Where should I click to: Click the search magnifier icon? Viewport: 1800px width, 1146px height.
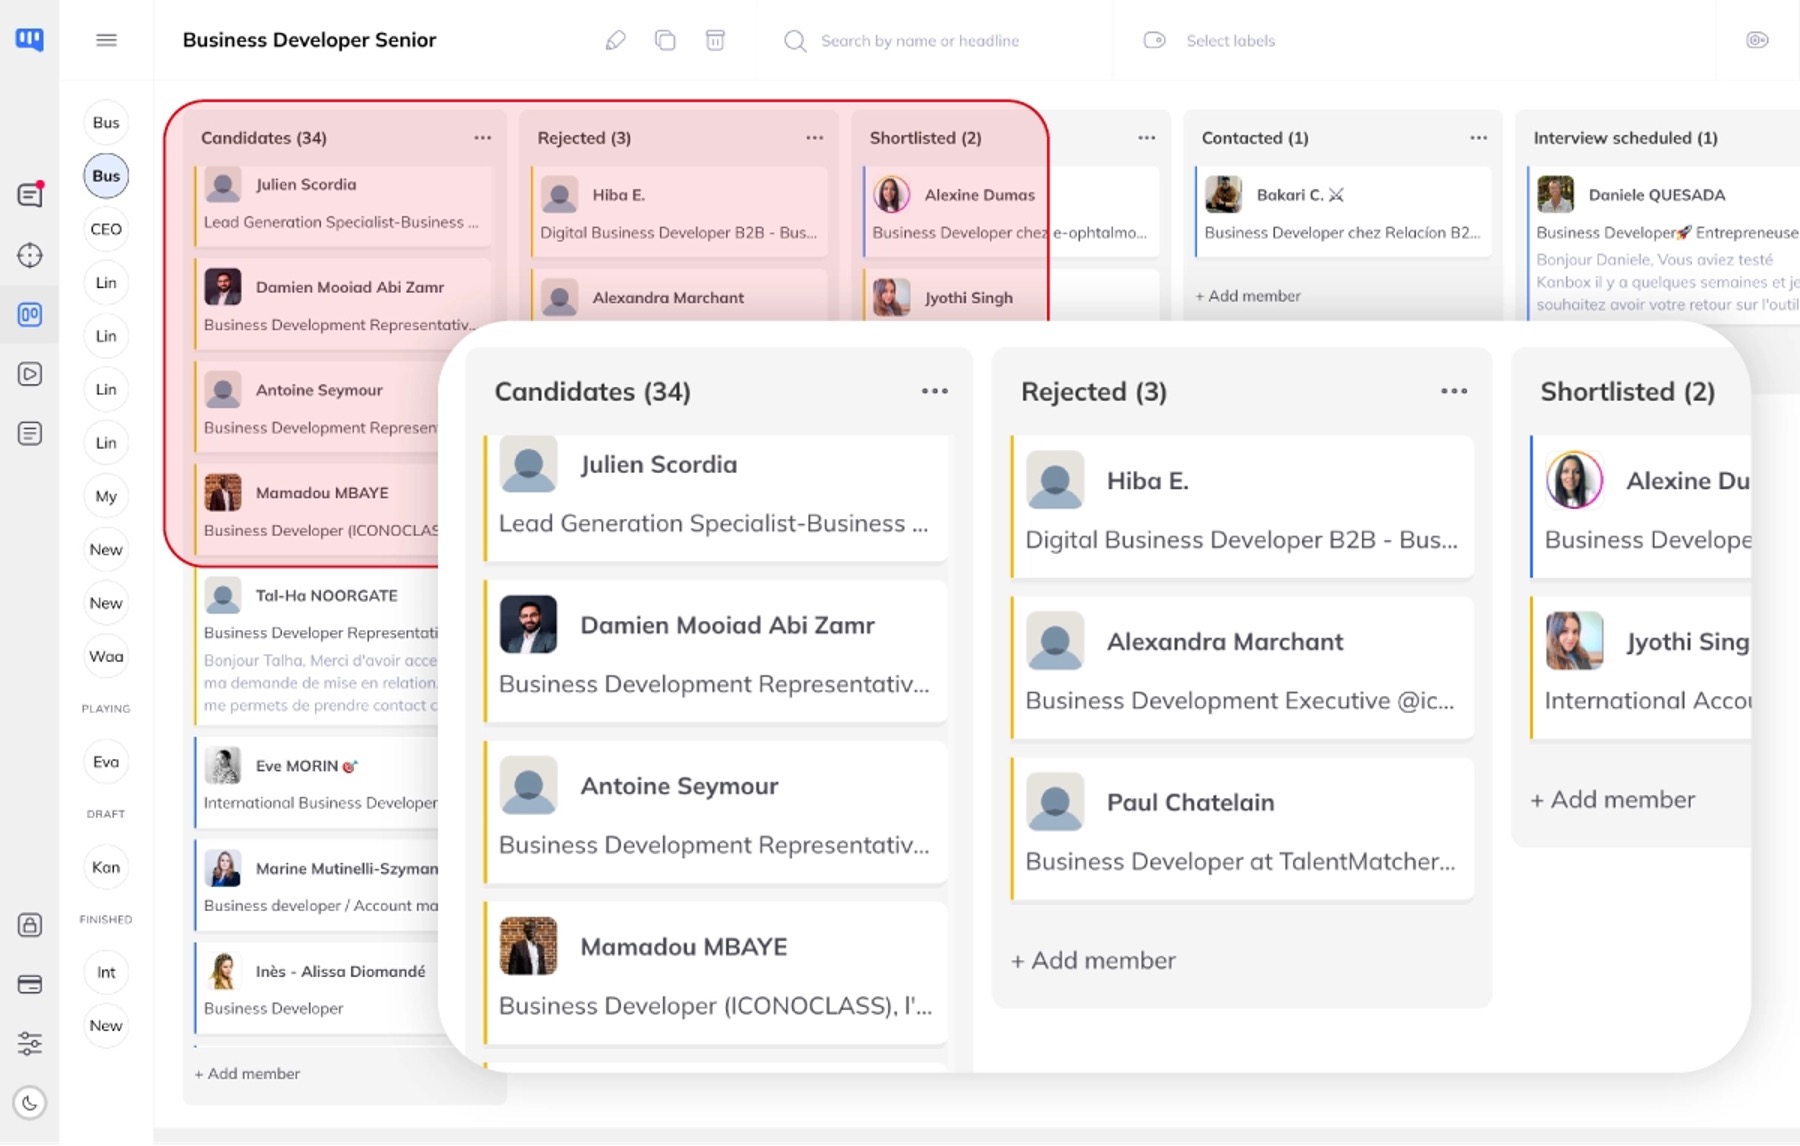(x=795, y=41)
